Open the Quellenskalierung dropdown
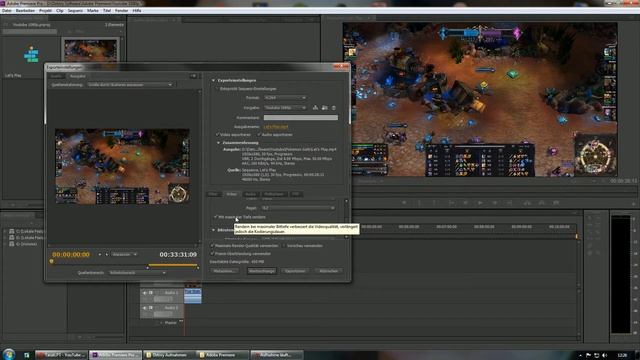The image size is (640, 360). pos(130,84)
